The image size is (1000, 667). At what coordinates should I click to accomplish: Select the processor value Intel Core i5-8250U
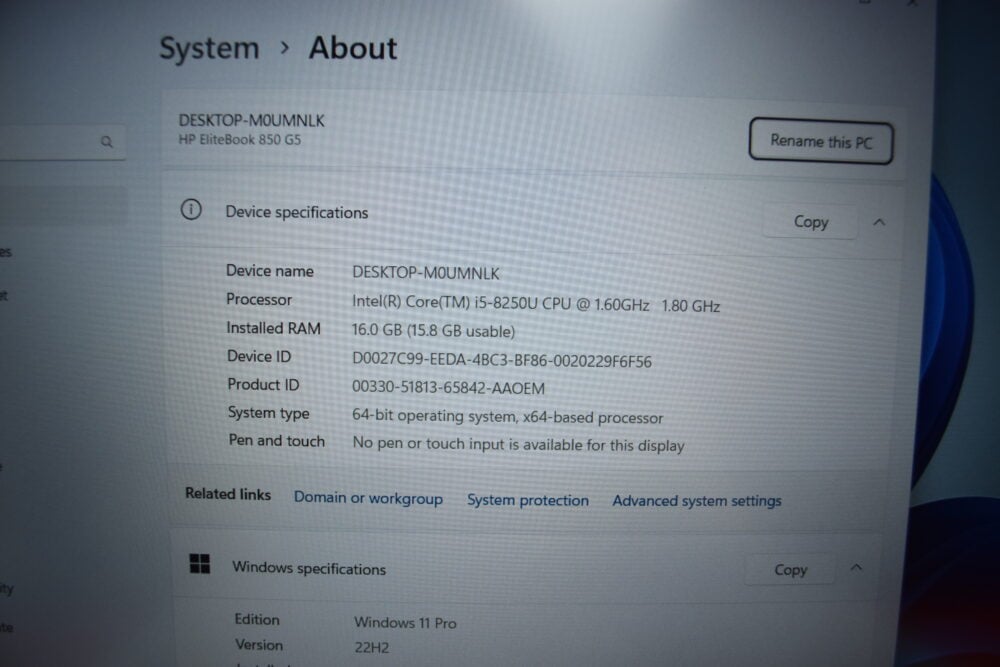[536, 304]
